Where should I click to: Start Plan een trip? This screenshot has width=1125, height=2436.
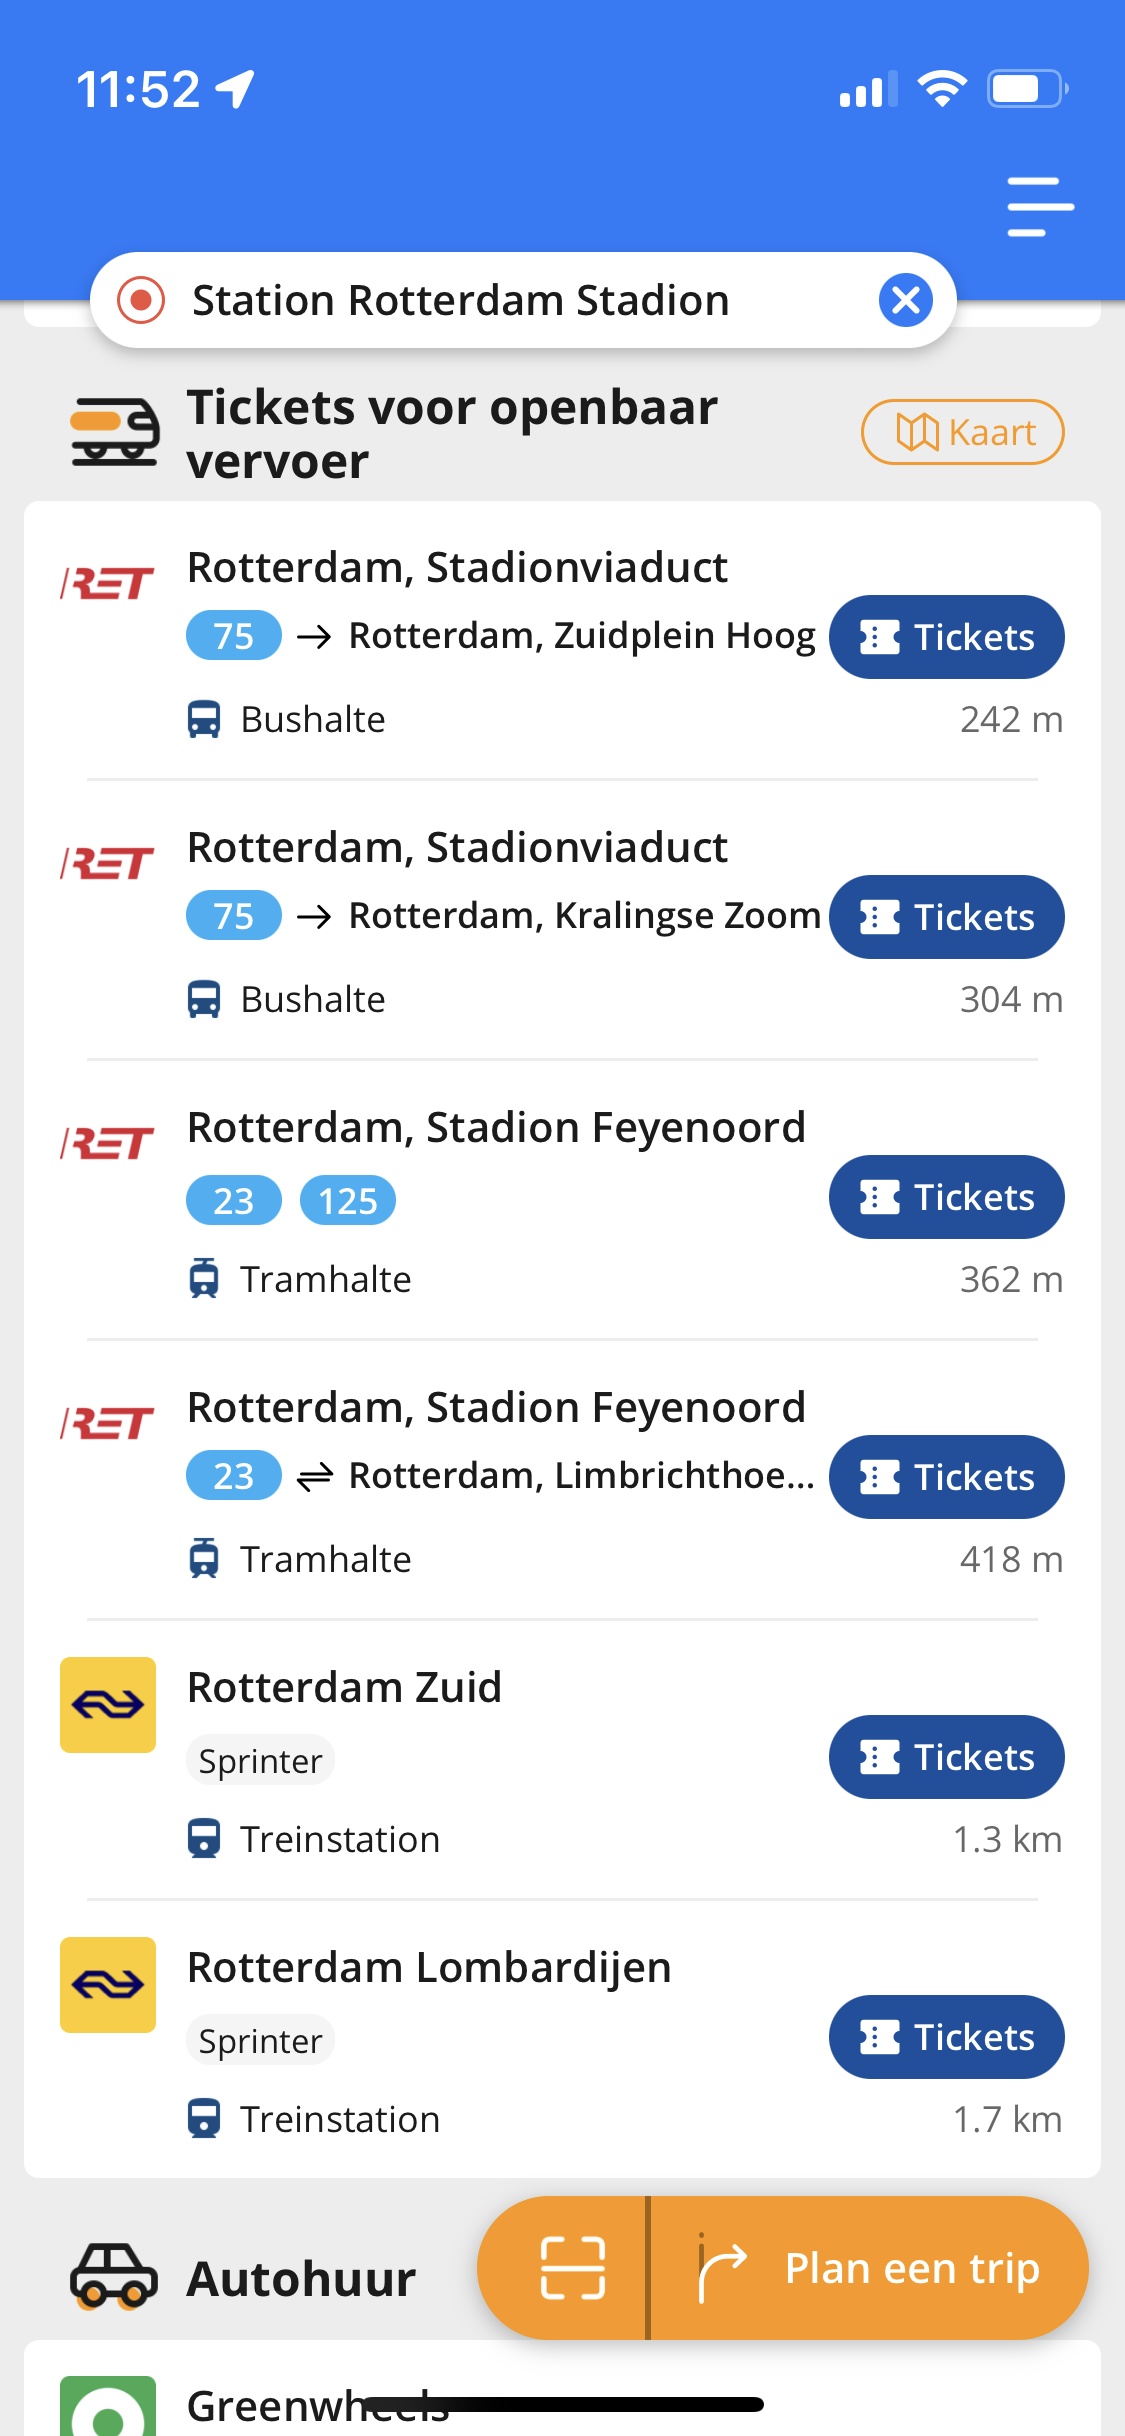point(868,2268)
